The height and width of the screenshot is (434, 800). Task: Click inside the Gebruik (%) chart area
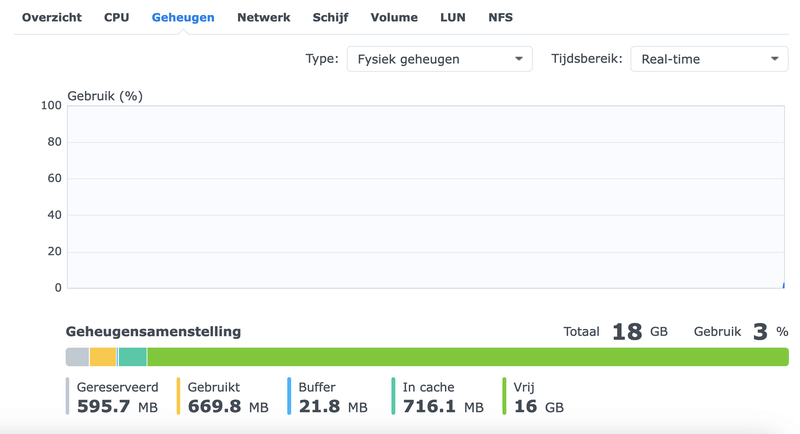point(425,197)
